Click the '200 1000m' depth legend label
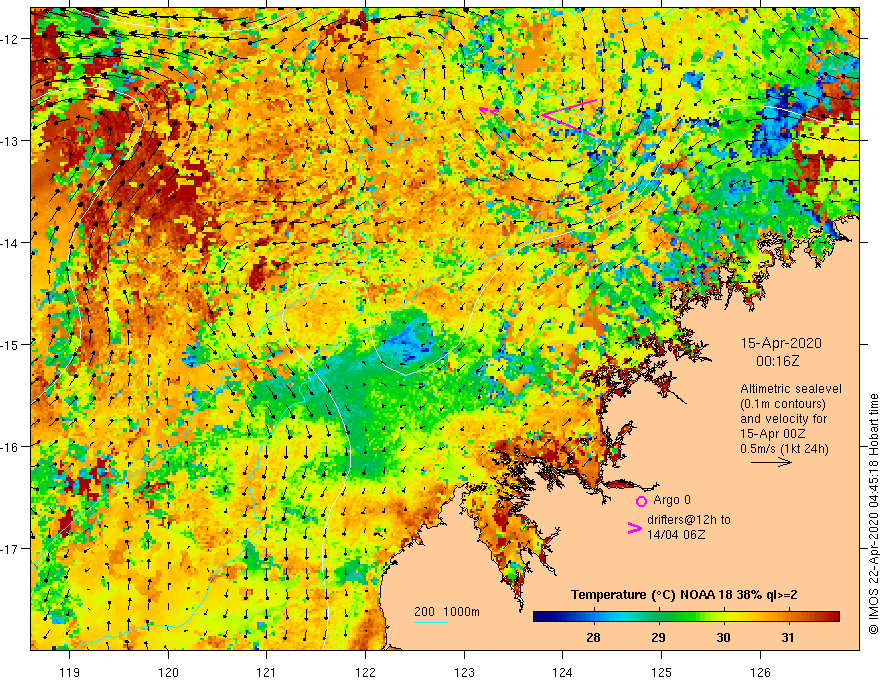This screenshot has height=680, width=880. coord(447,612)
